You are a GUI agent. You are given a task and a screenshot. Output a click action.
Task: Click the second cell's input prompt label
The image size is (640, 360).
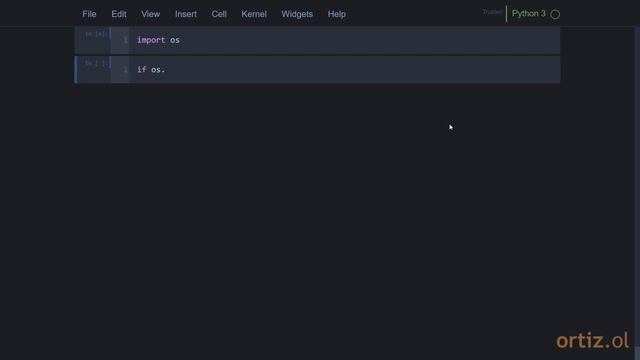(96, 63)
